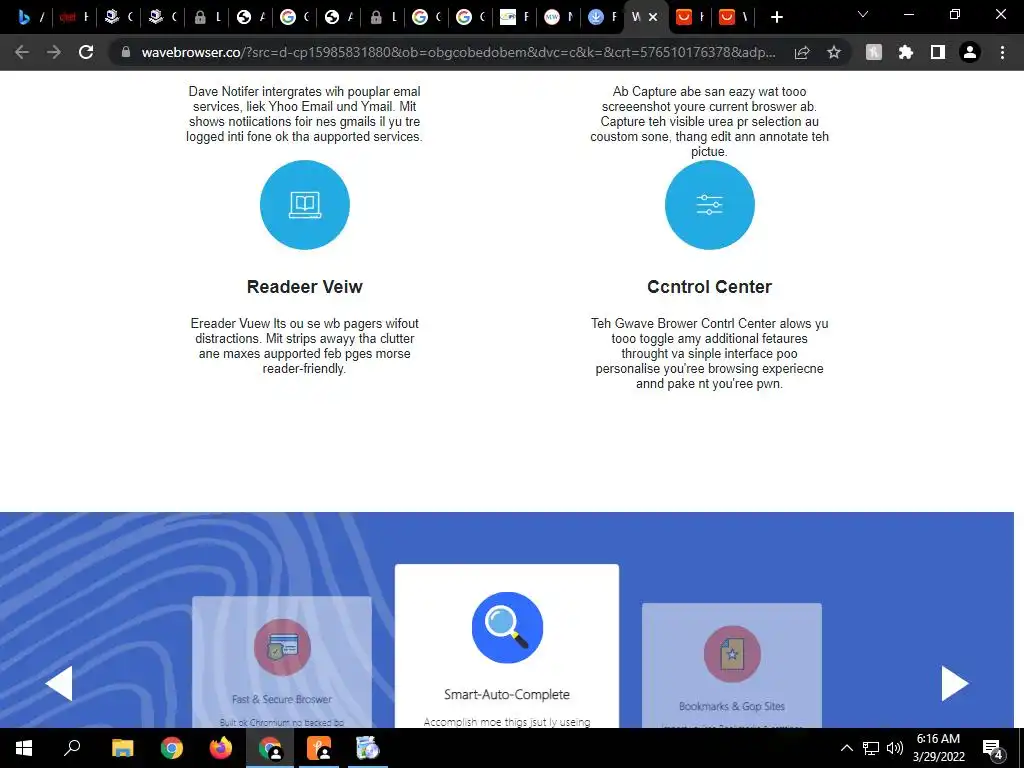Image resolution: width=1024 pixels, height=768 pixels.
Task: Launch Google Chrome from taskbar
Action: coord(172,748)
